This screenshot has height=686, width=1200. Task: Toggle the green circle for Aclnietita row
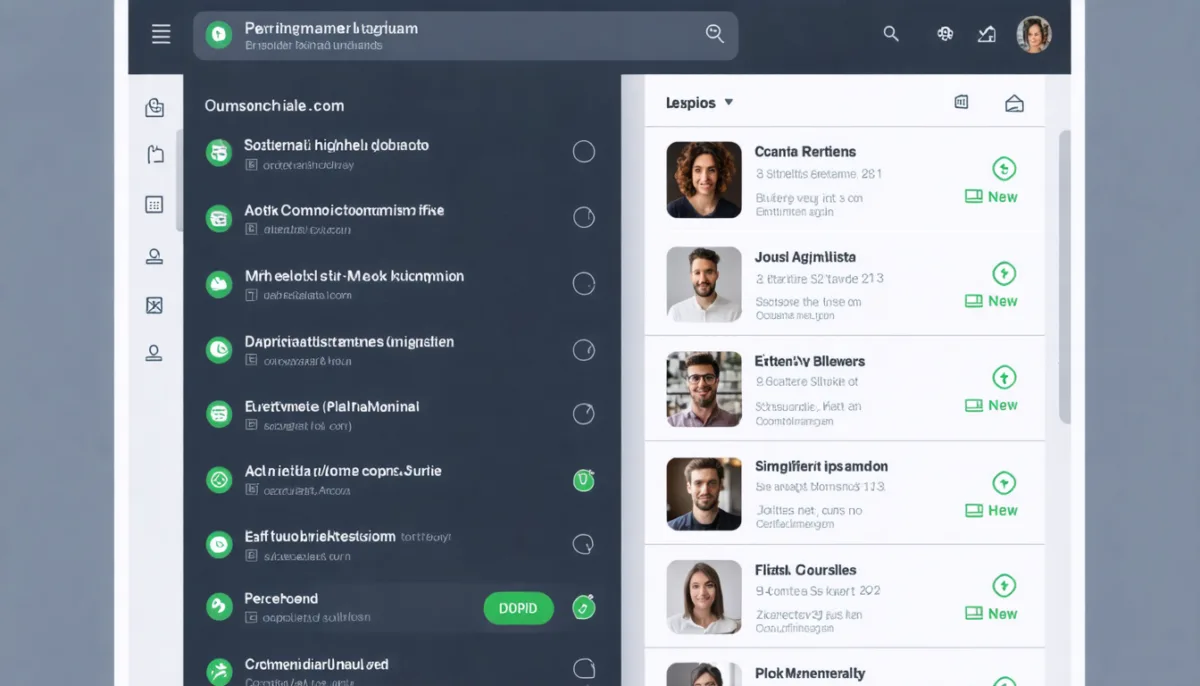pos(584,480)
